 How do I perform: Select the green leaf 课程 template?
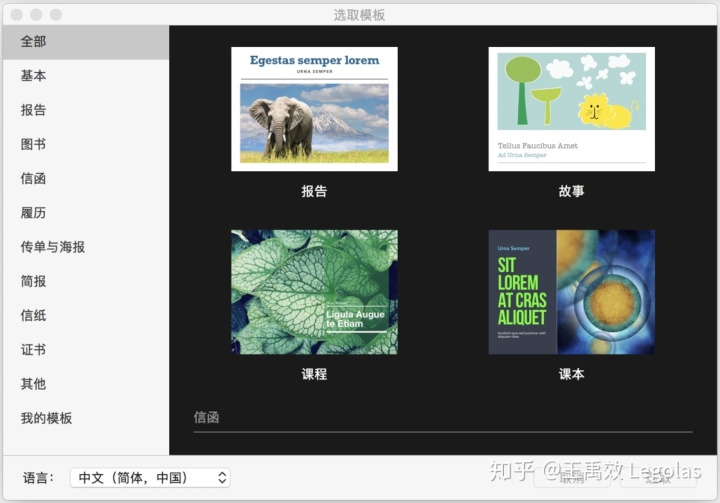315,292
